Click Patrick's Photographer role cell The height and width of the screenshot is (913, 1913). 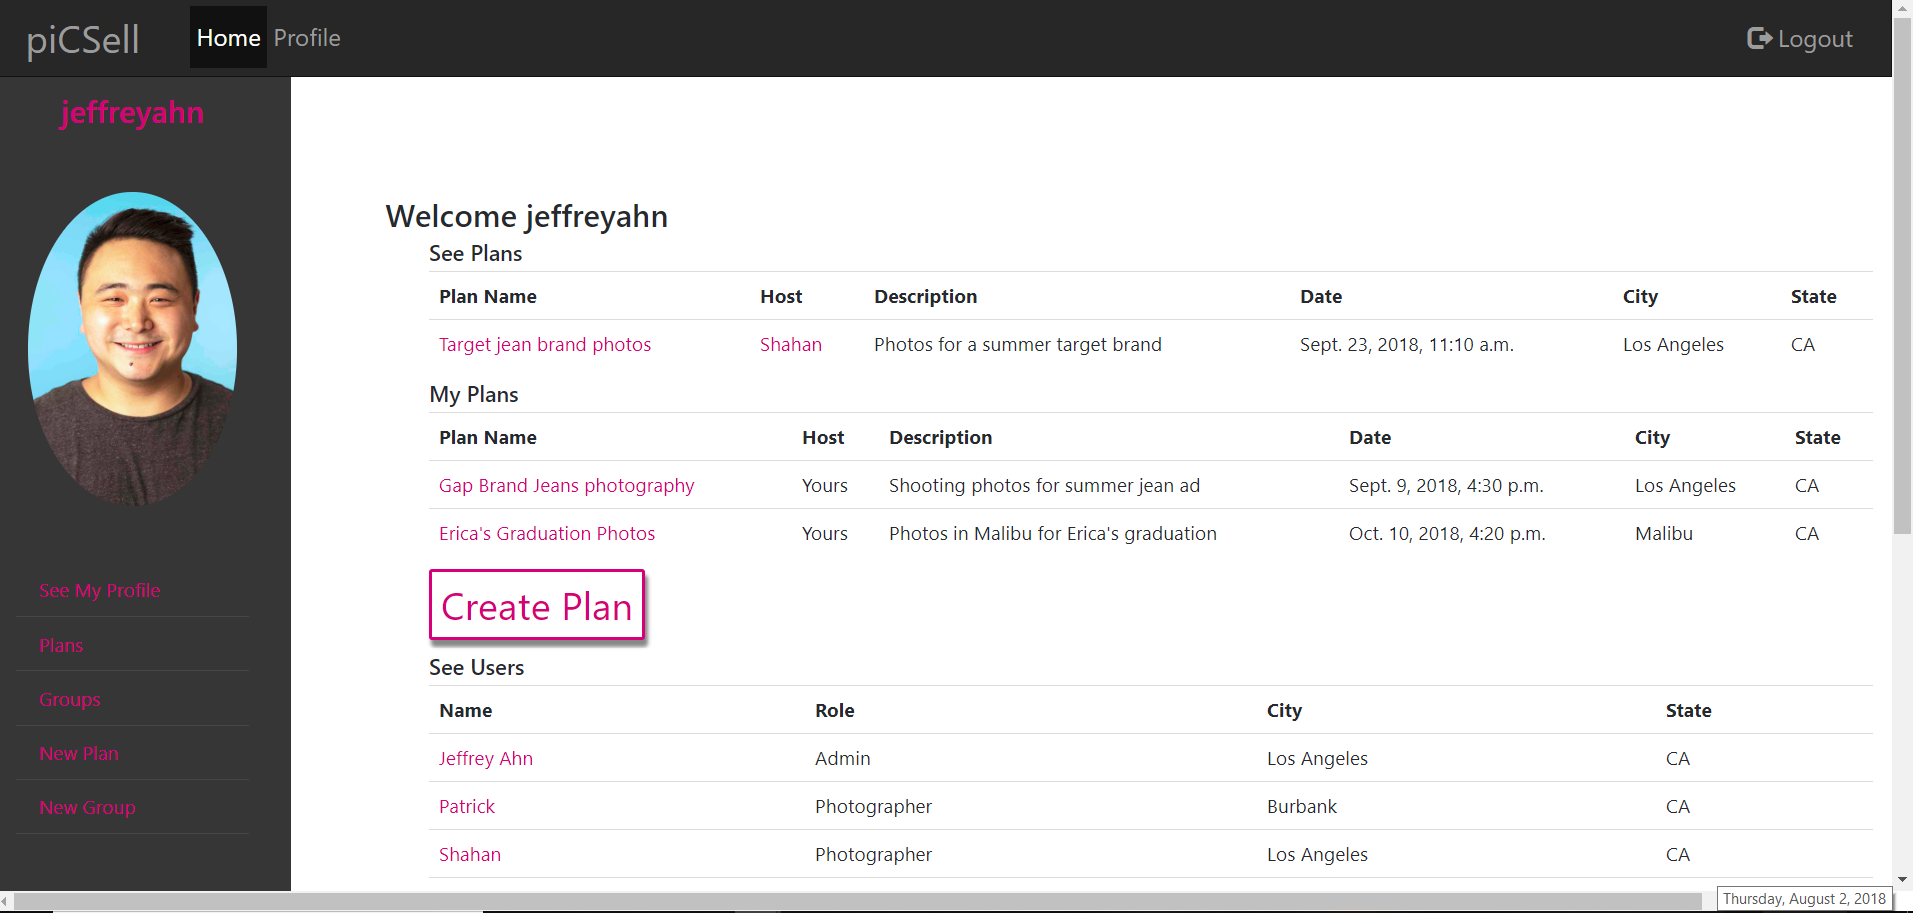point(873,806)
